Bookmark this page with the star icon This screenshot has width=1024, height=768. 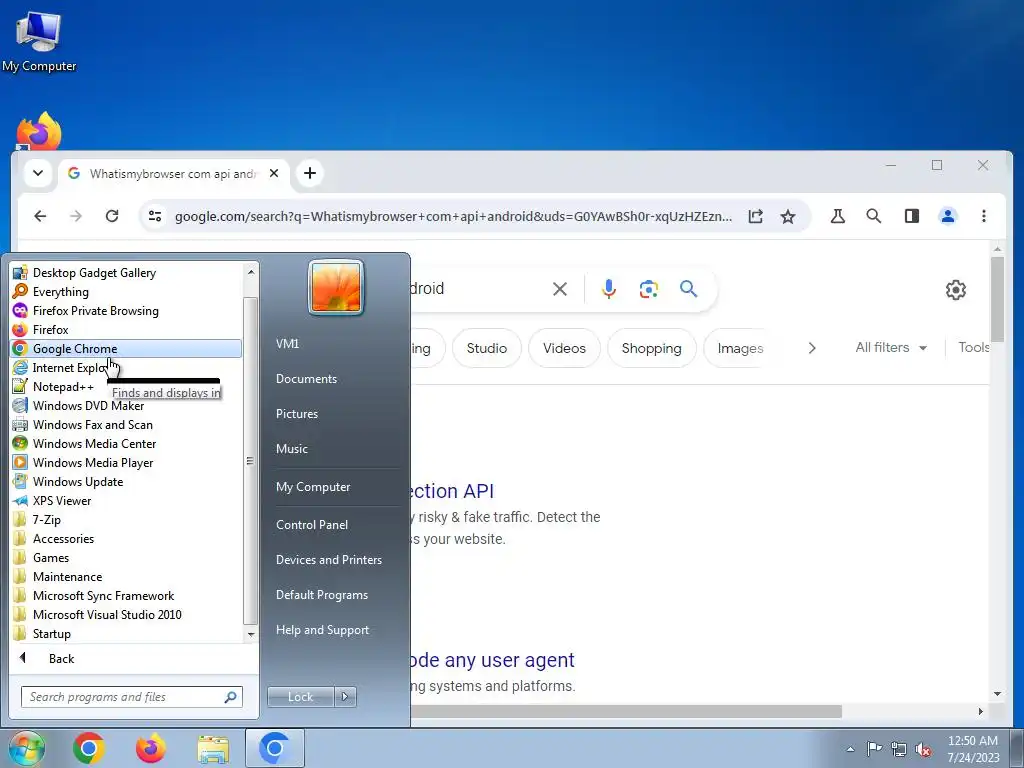(x=788, y=216)
